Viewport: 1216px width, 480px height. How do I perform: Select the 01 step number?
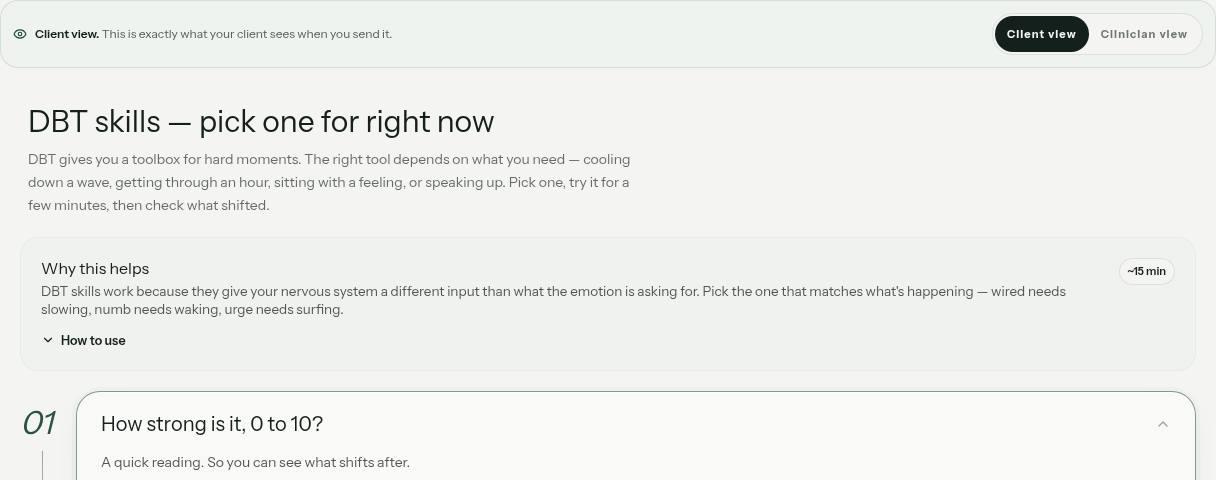pos(39,423)
